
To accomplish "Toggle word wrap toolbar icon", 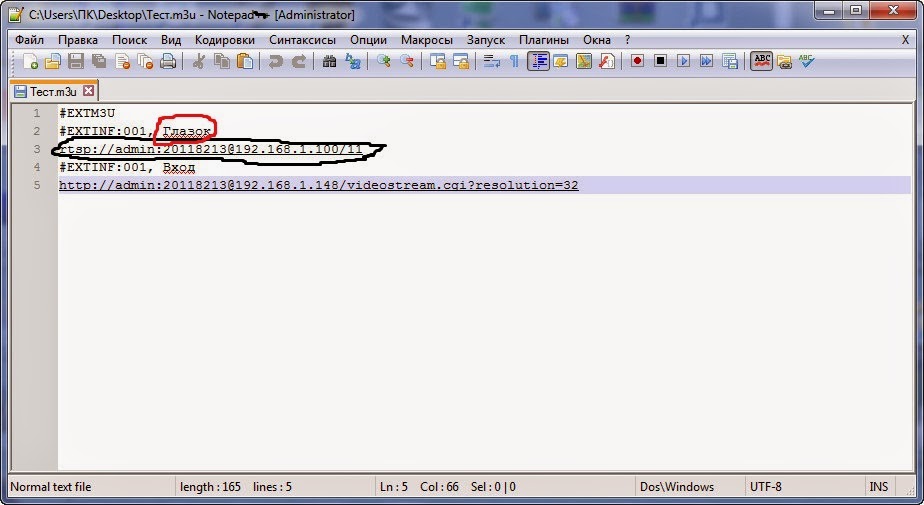I will [x=491, y=61].
